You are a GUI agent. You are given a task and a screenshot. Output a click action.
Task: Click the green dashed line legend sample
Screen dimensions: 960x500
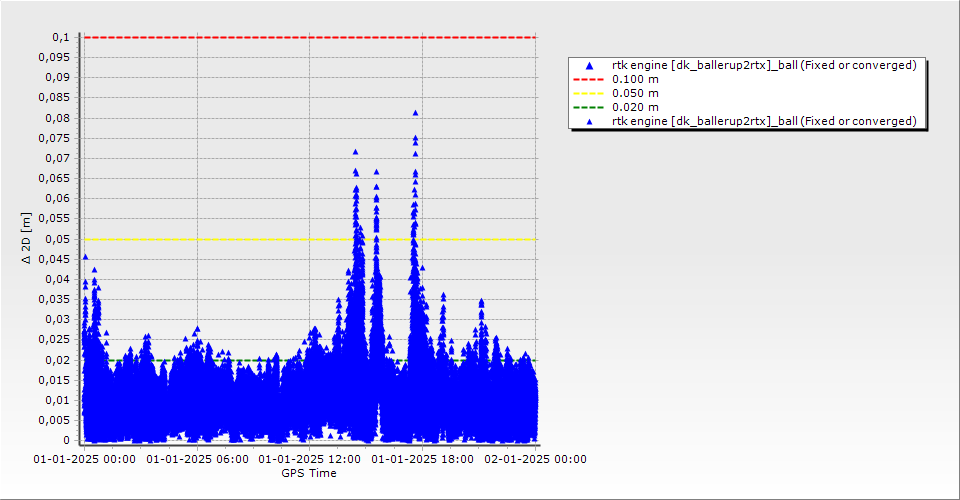click(588, 107)
